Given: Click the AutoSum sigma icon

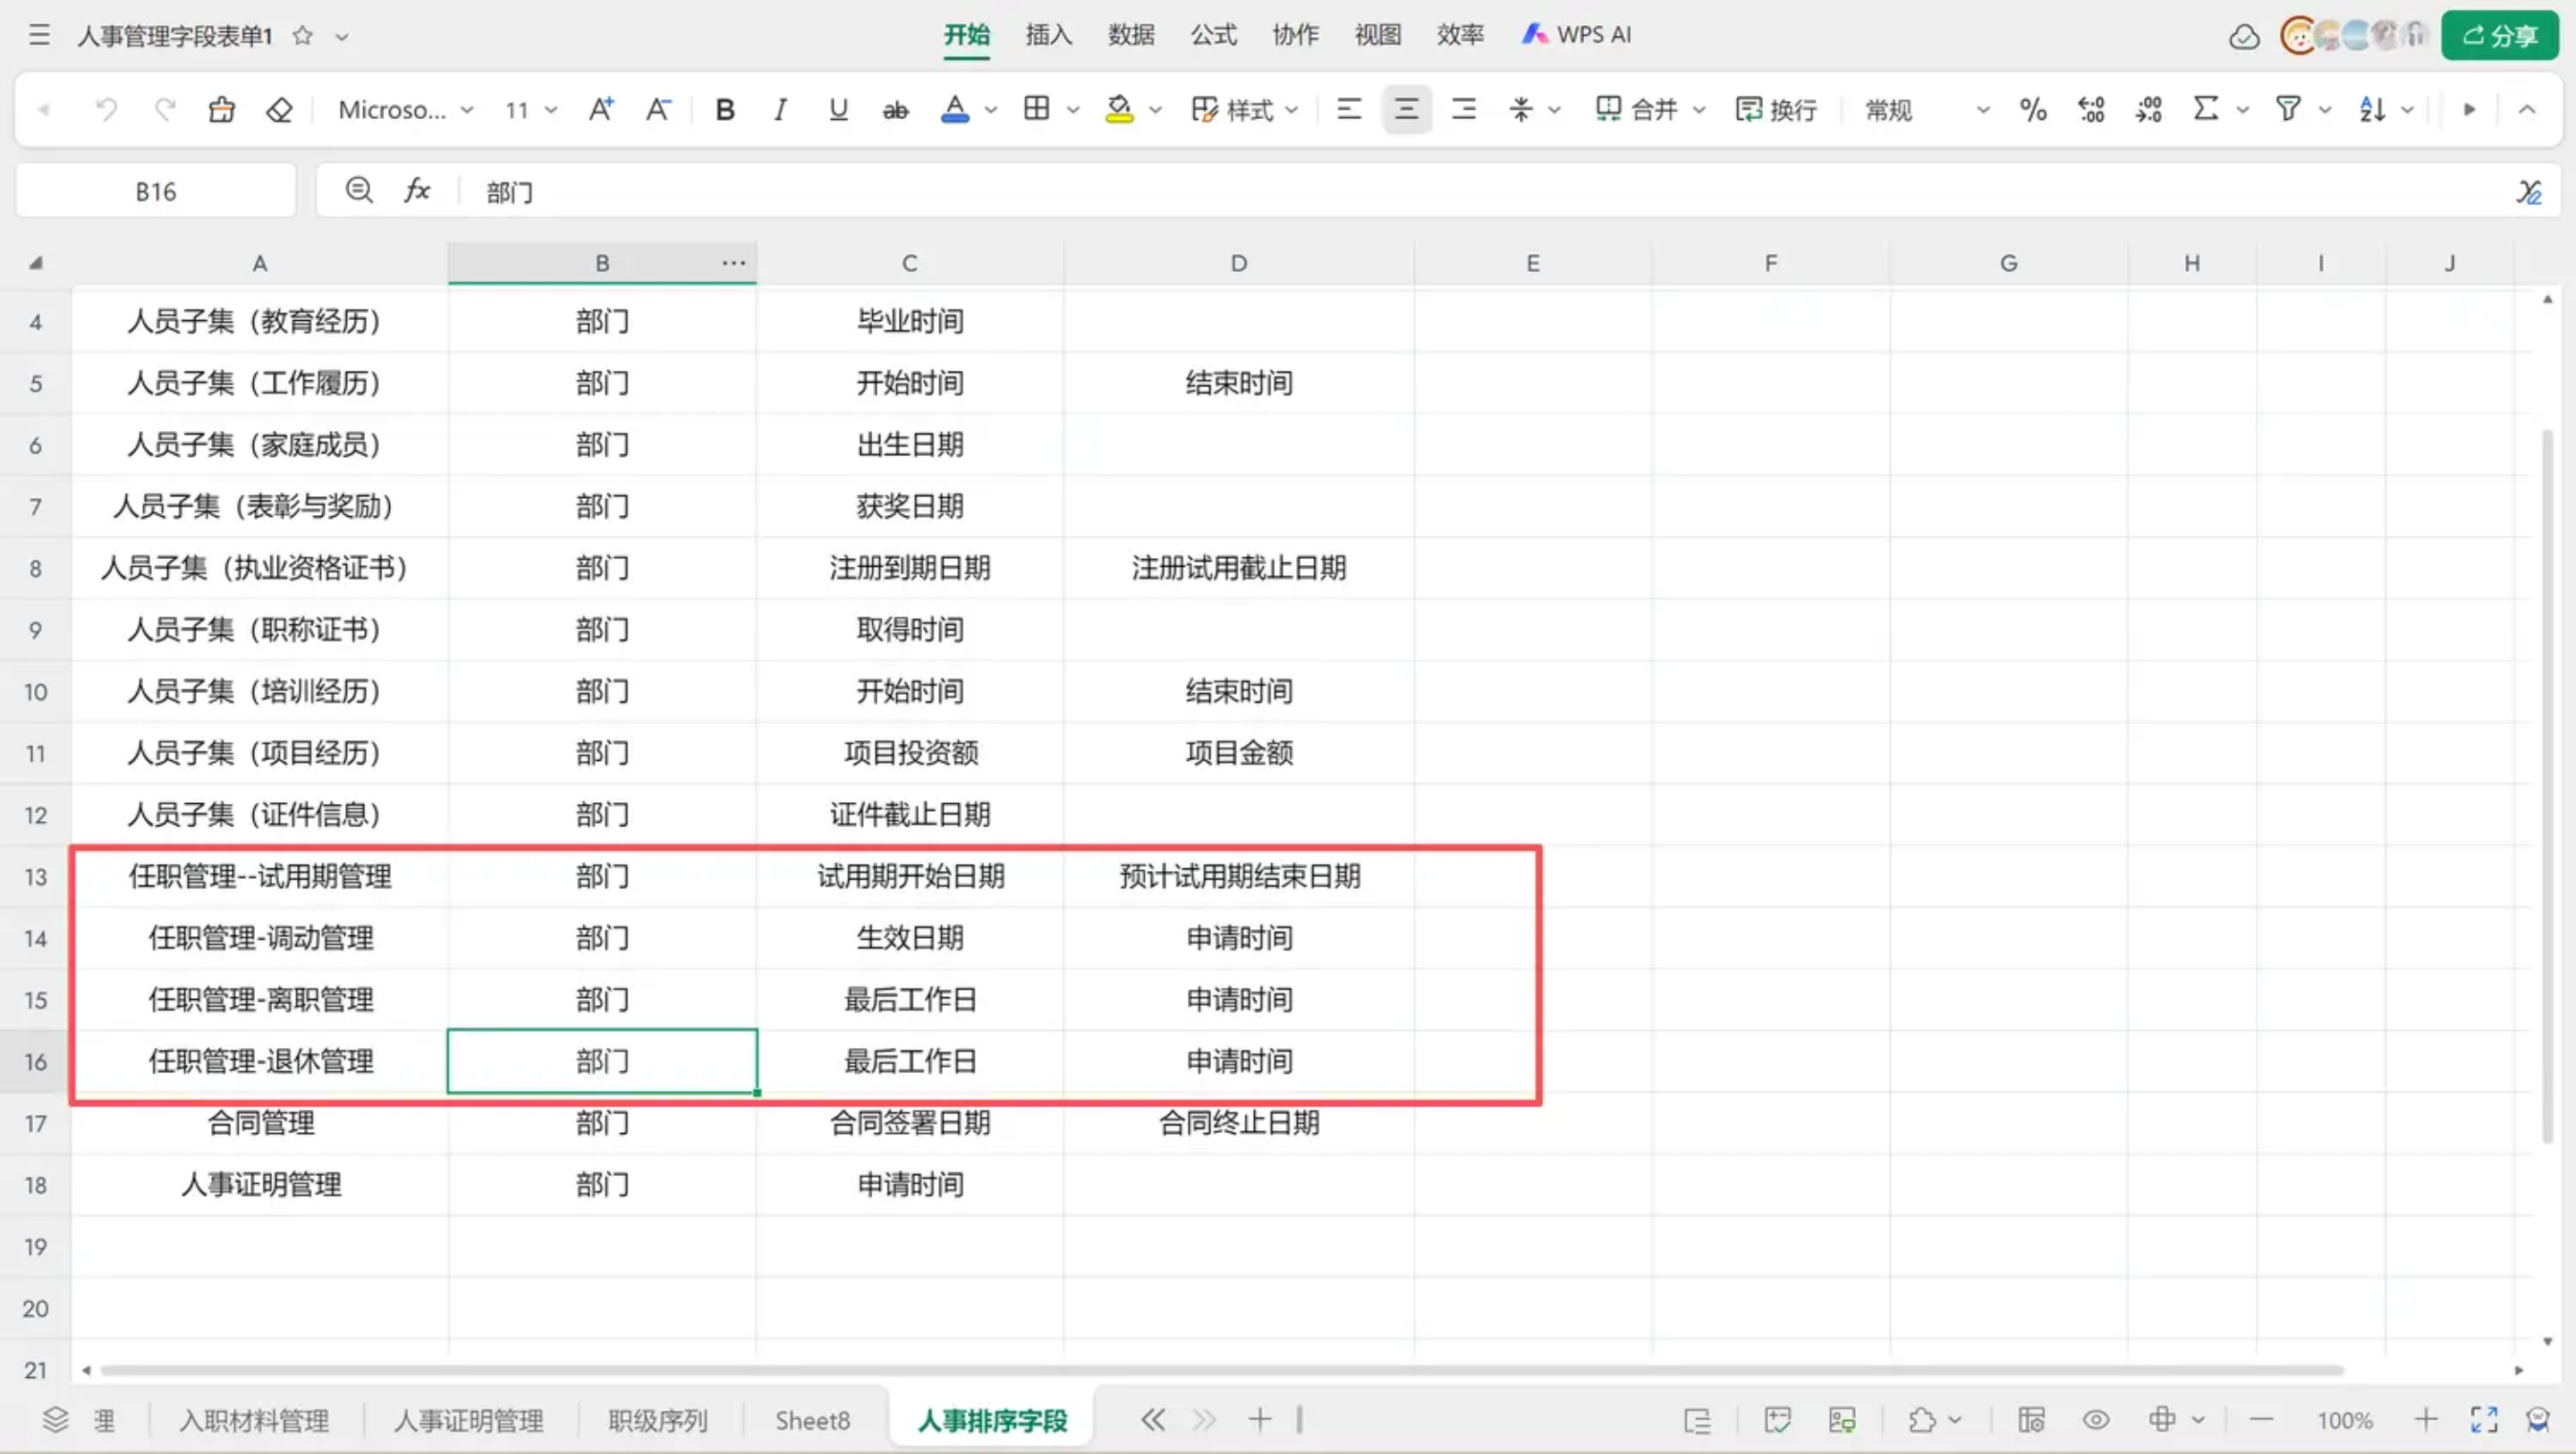Looking at the screenshot, I should pos(2205,109).
